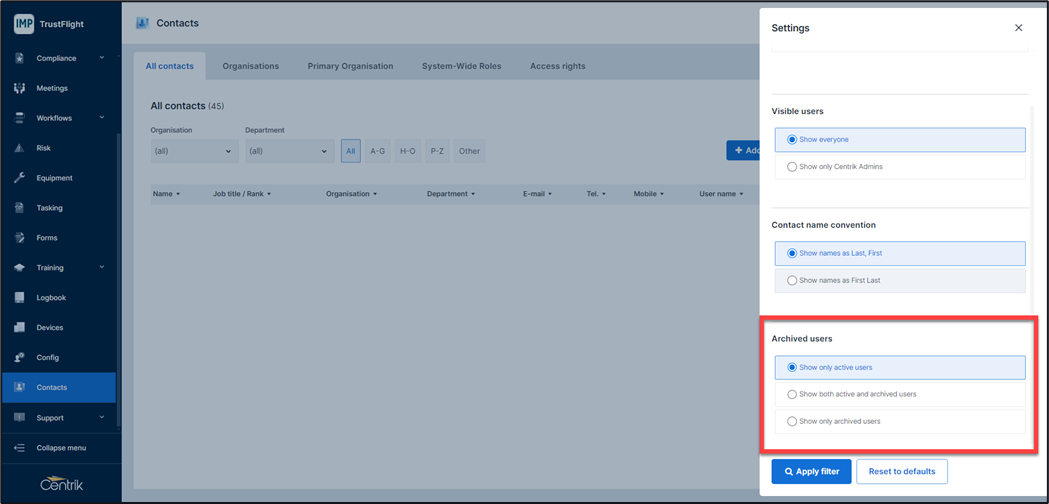The image size is (1049, 504).
Task: Click the Risk warning icon in sidebar
Action: click(x=19, y=148)
